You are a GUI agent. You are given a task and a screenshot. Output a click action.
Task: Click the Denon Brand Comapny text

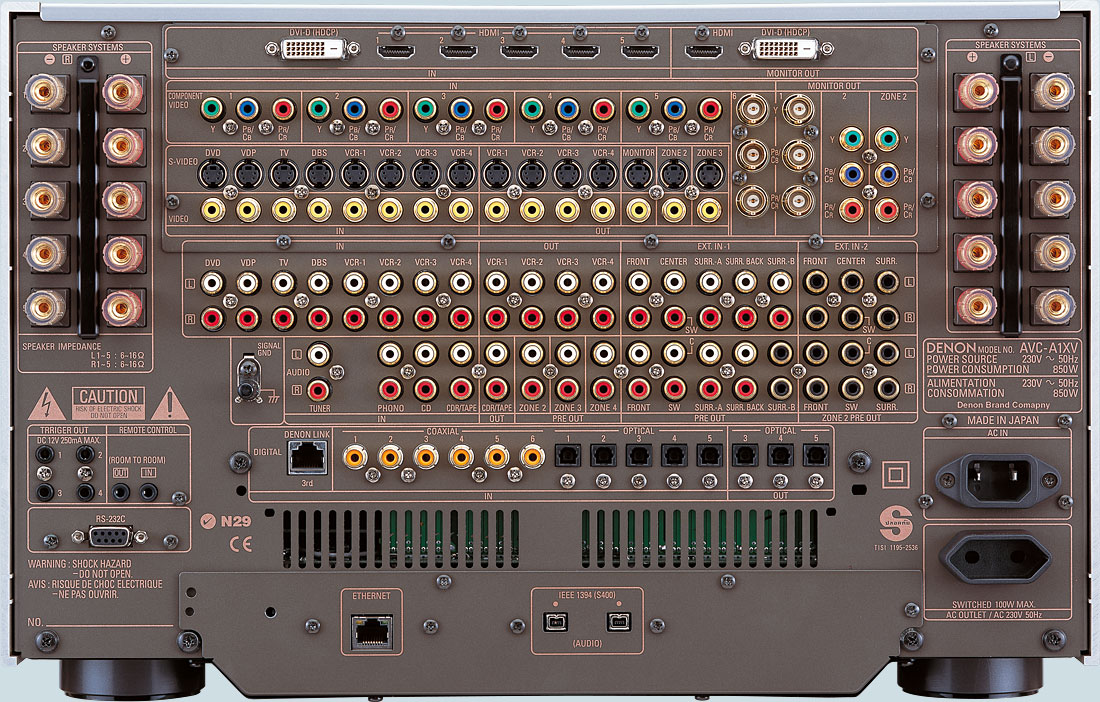click(x=1004, y=405)
